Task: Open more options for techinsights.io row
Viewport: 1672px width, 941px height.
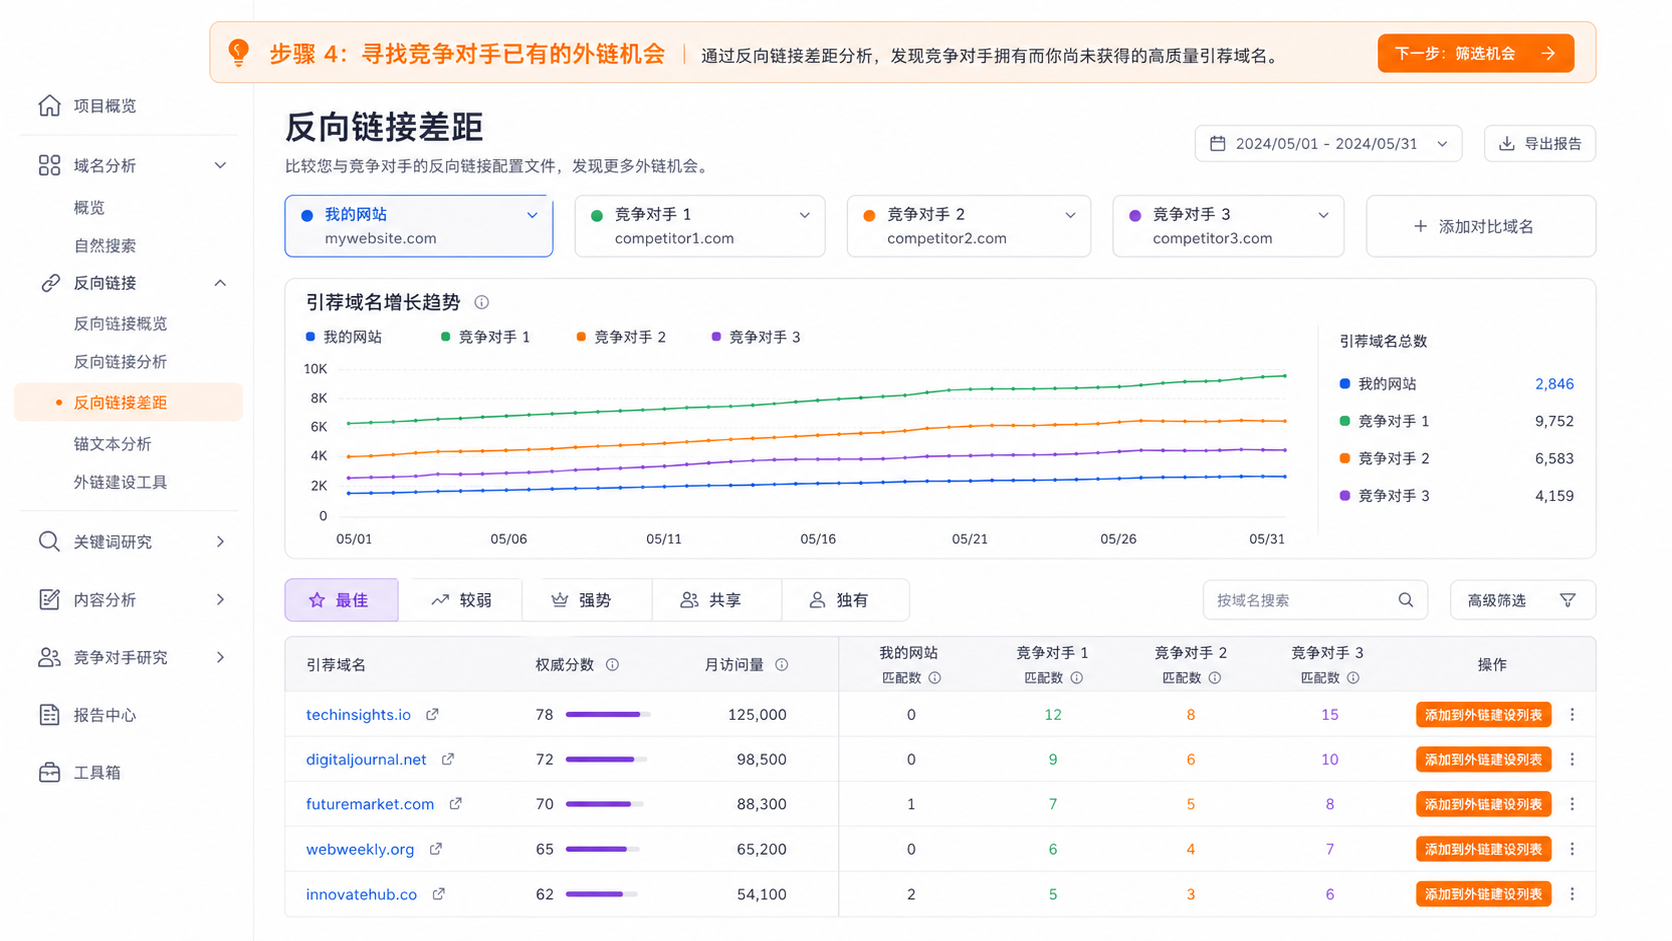Action: point(1572,715)
